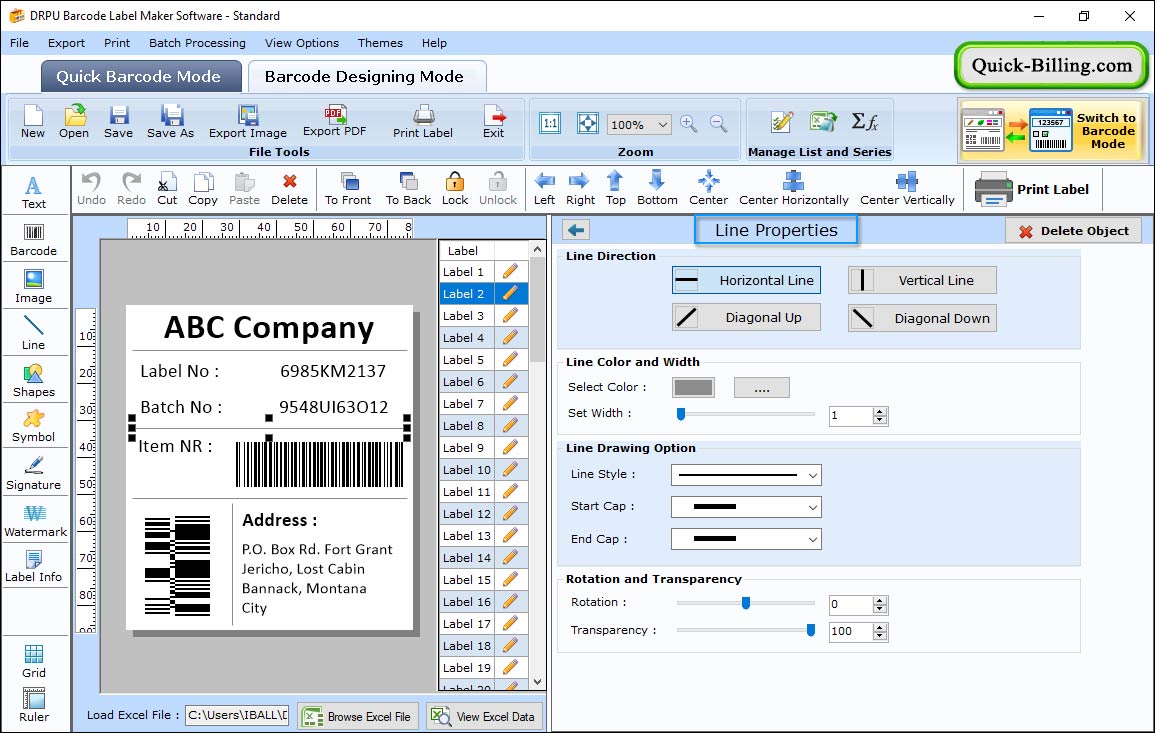Export the label to PDF
The image size is (1155, 733).
coord(334,122)
